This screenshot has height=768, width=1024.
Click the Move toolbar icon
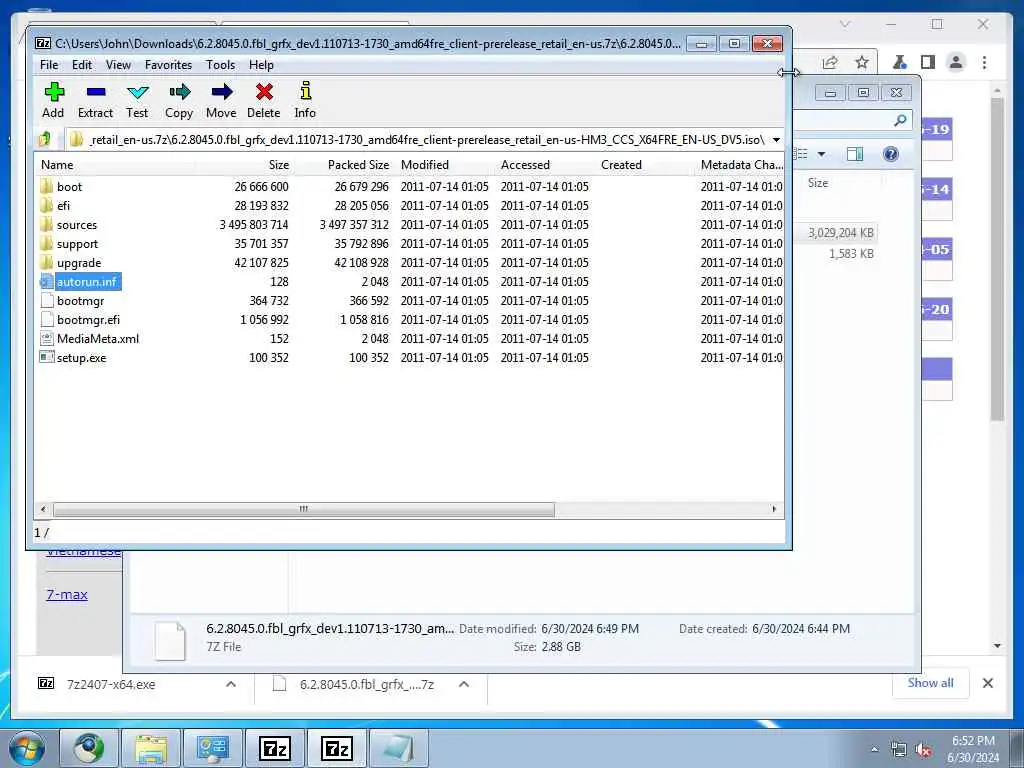221,99
